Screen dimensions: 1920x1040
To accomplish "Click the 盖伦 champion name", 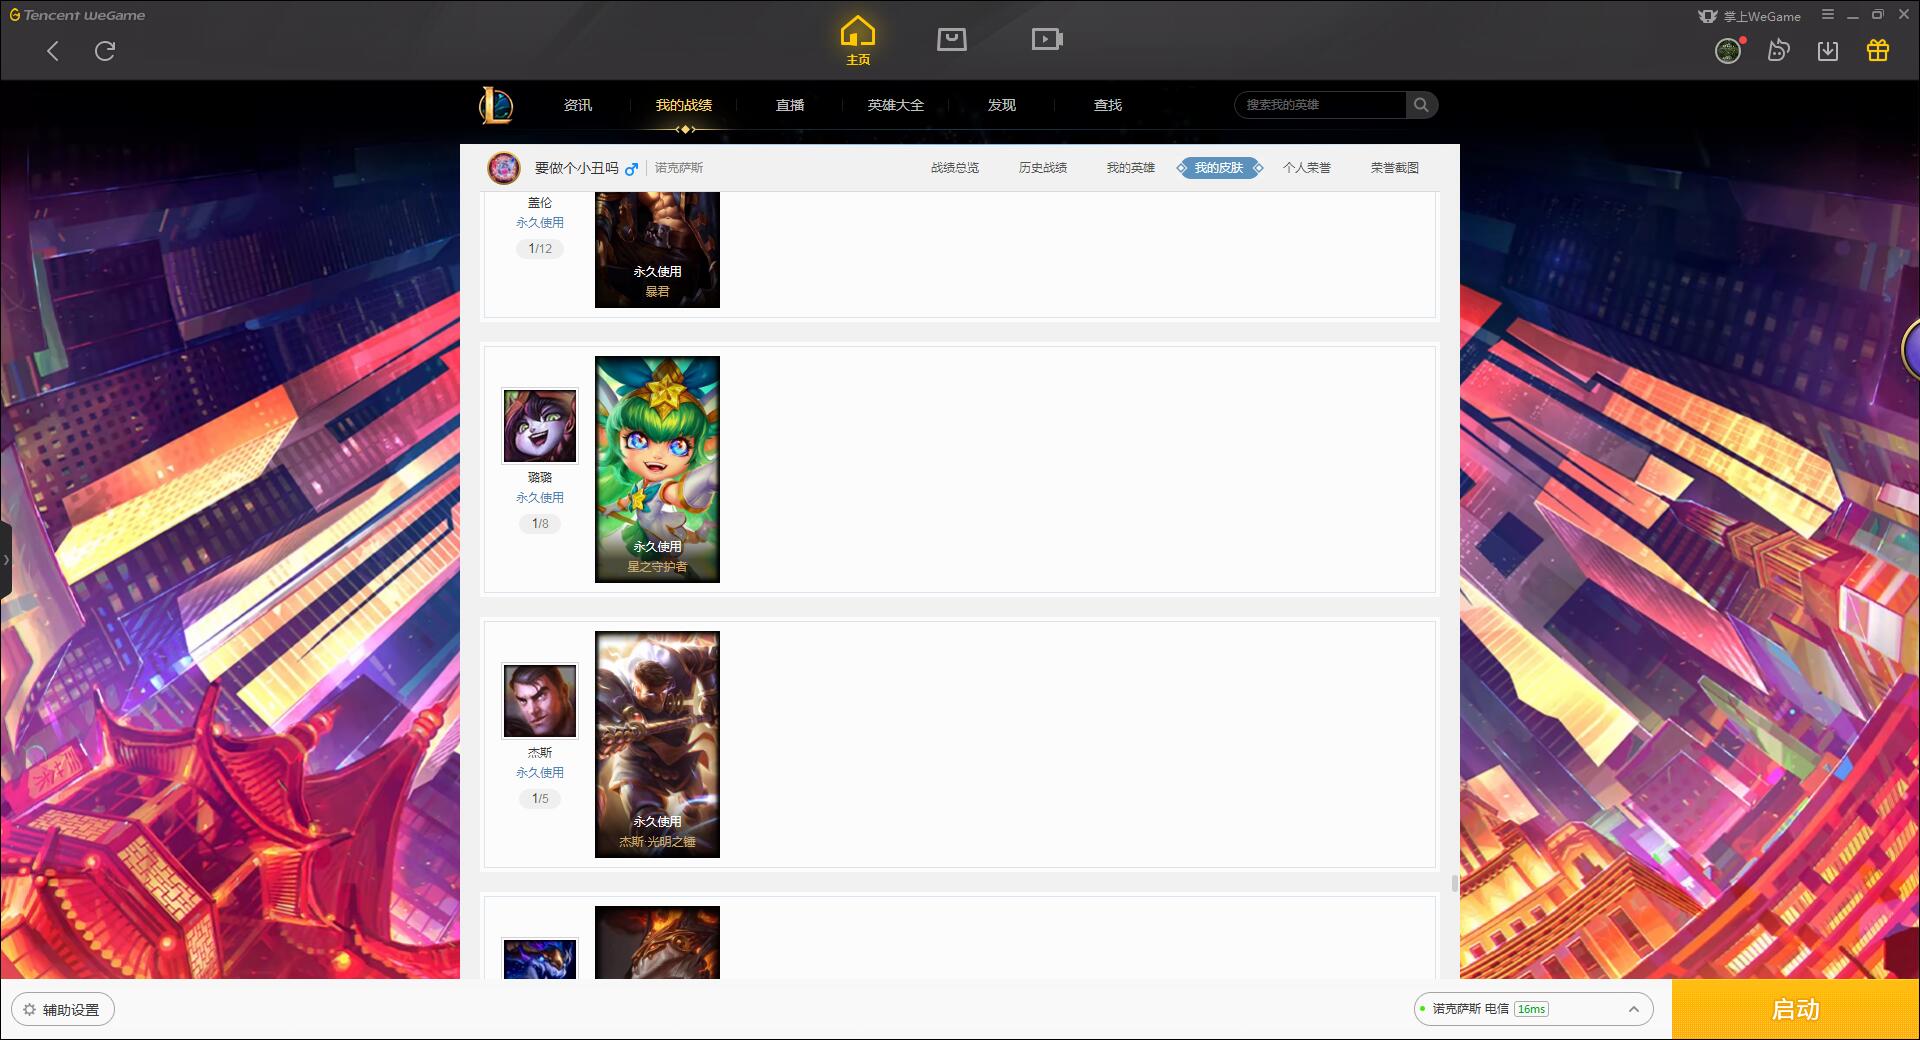I will 540,203.
